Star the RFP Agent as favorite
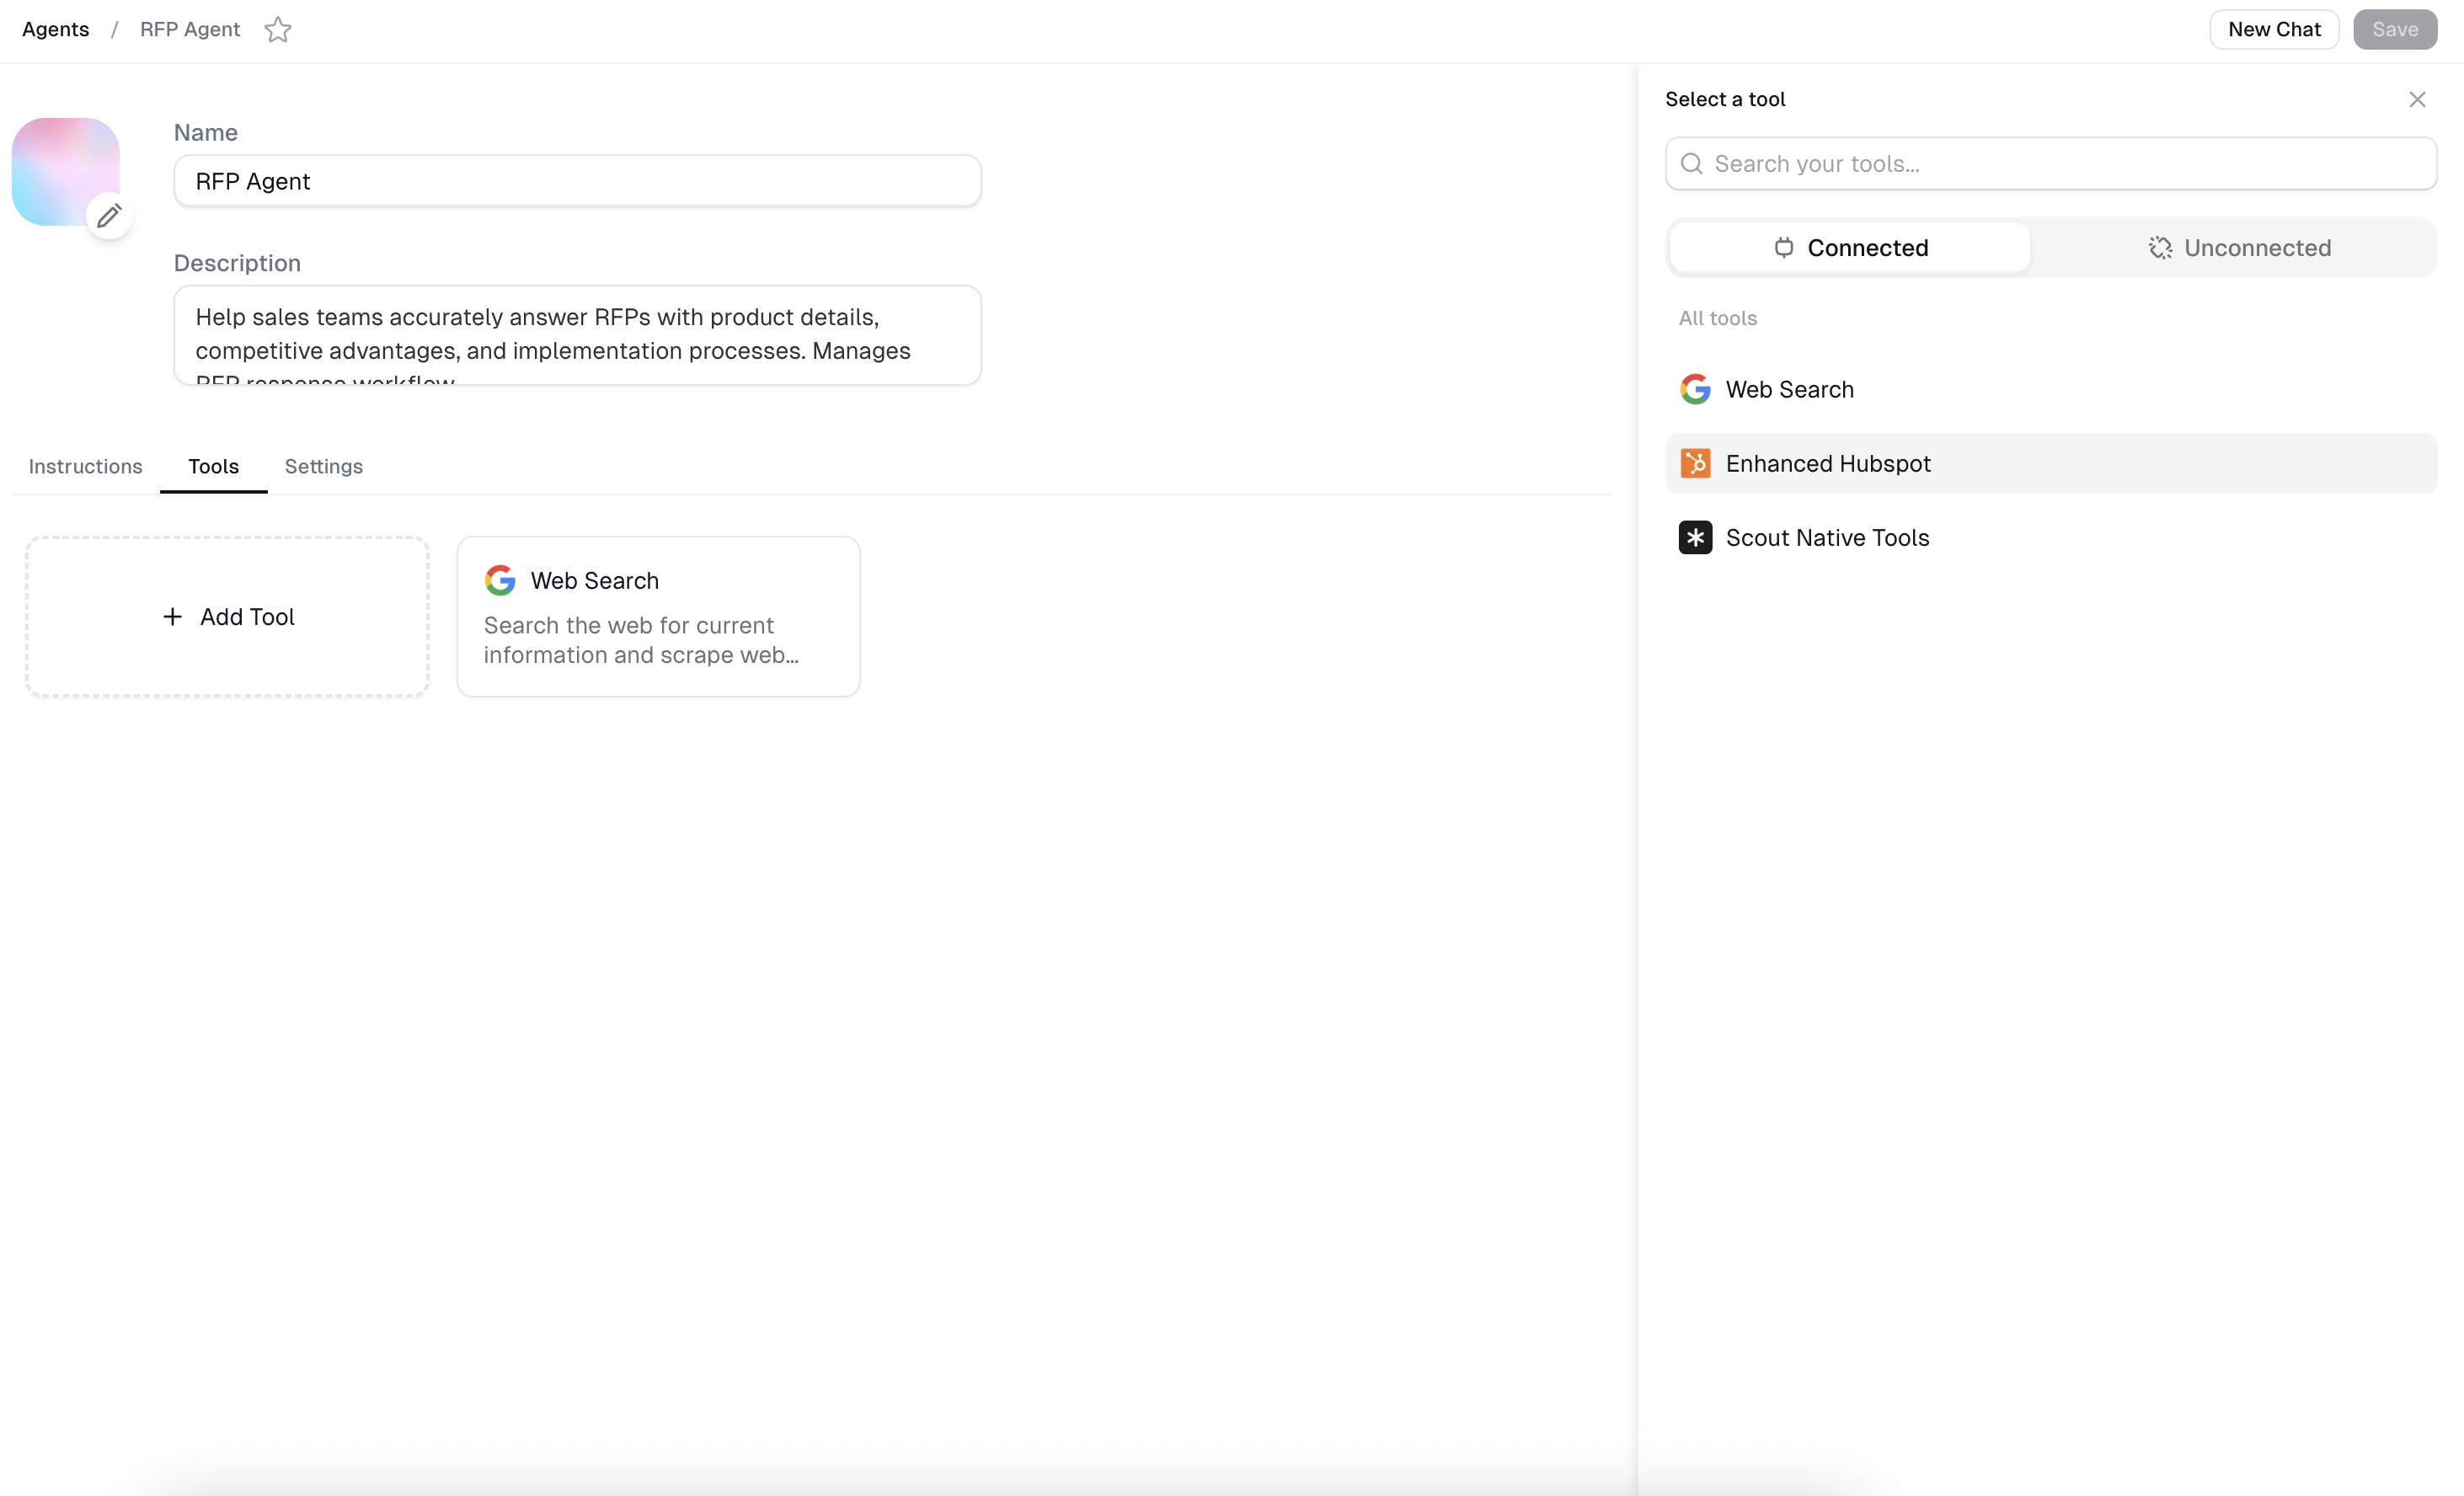 pyautogui.click(x=277, y=30)
